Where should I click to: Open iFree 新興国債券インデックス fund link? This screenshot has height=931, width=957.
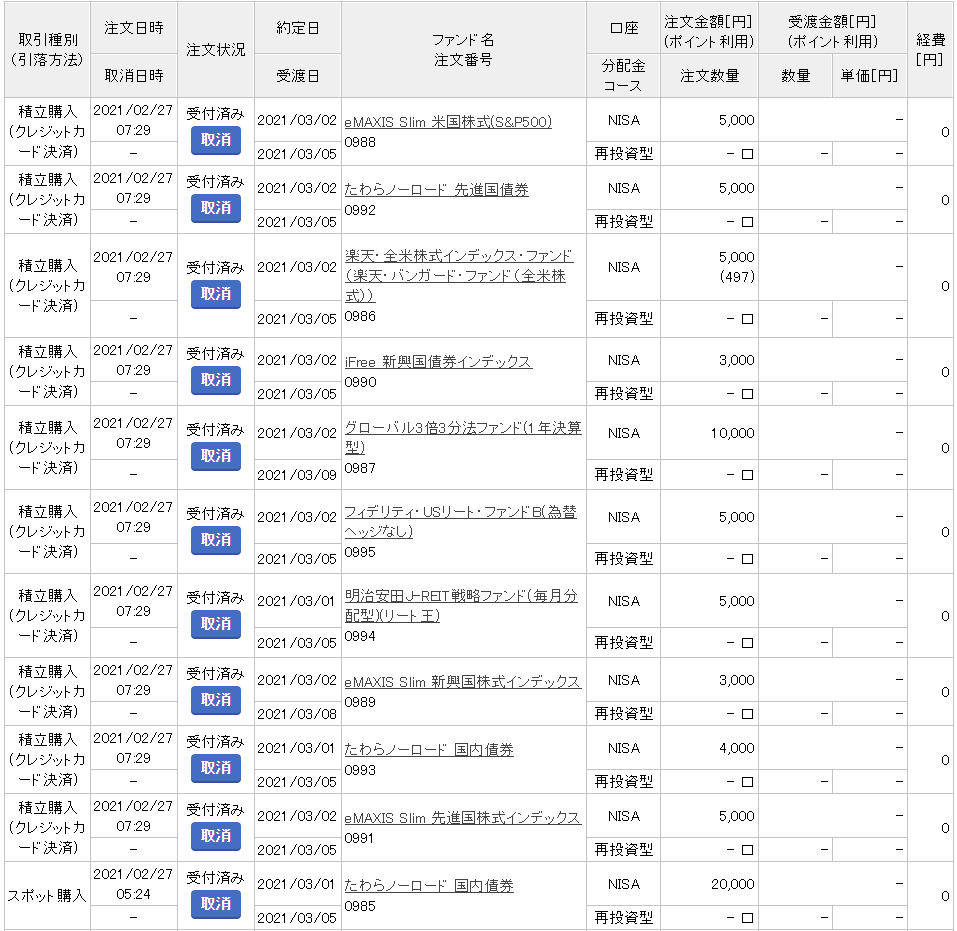click(x=438, y=362)
